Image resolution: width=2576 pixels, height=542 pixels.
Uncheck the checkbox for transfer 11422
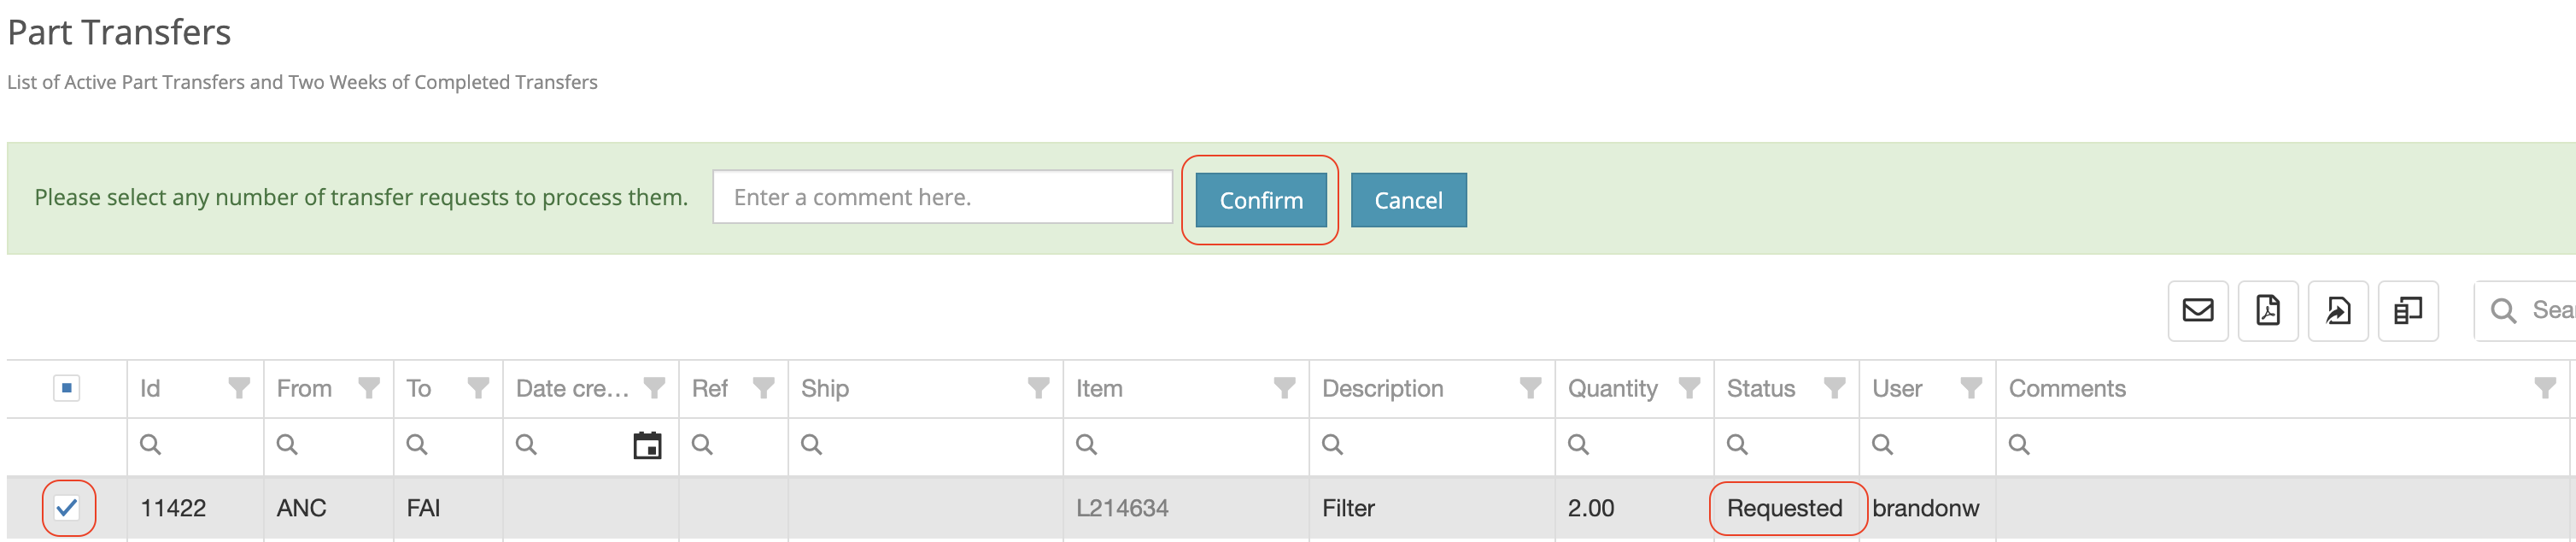pyautogui.click(x=67, y=508)
